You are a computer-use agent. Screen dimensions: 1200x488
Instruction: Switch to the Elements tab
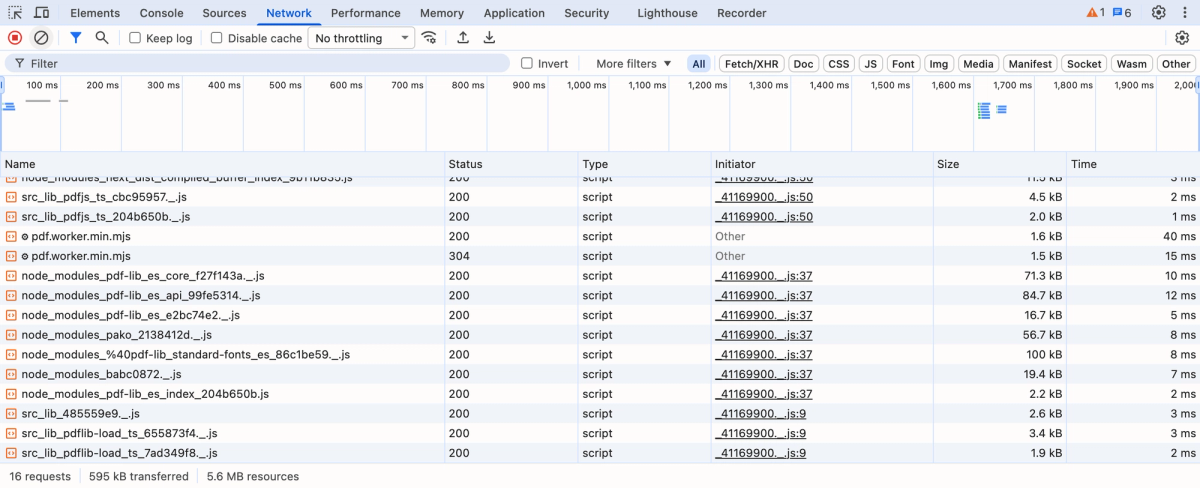click(95, 13)
